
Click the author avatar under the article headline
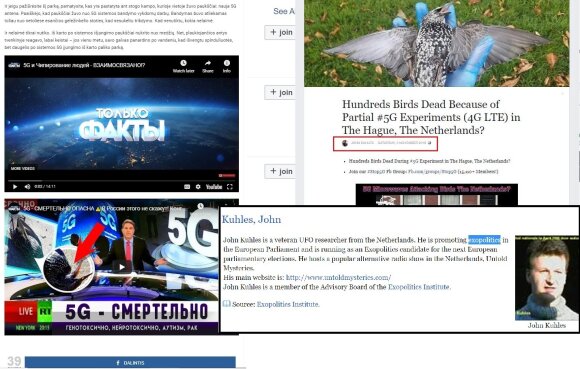coord(345,143)
